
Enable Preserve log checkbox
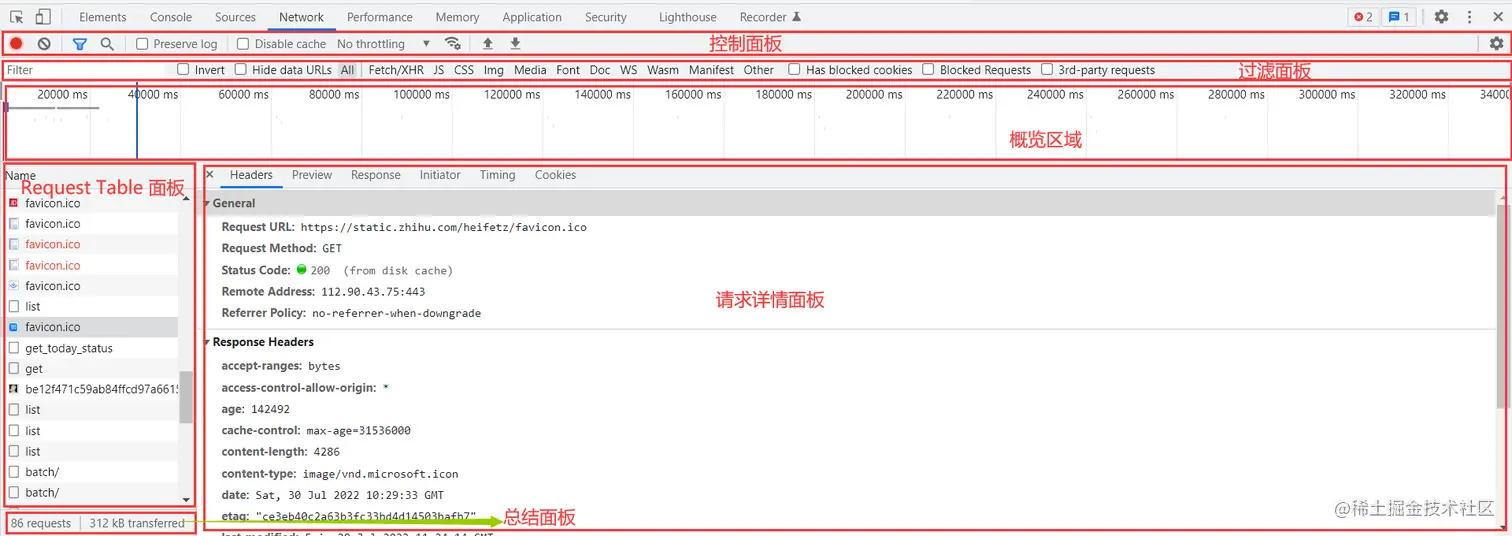point(142,44)
